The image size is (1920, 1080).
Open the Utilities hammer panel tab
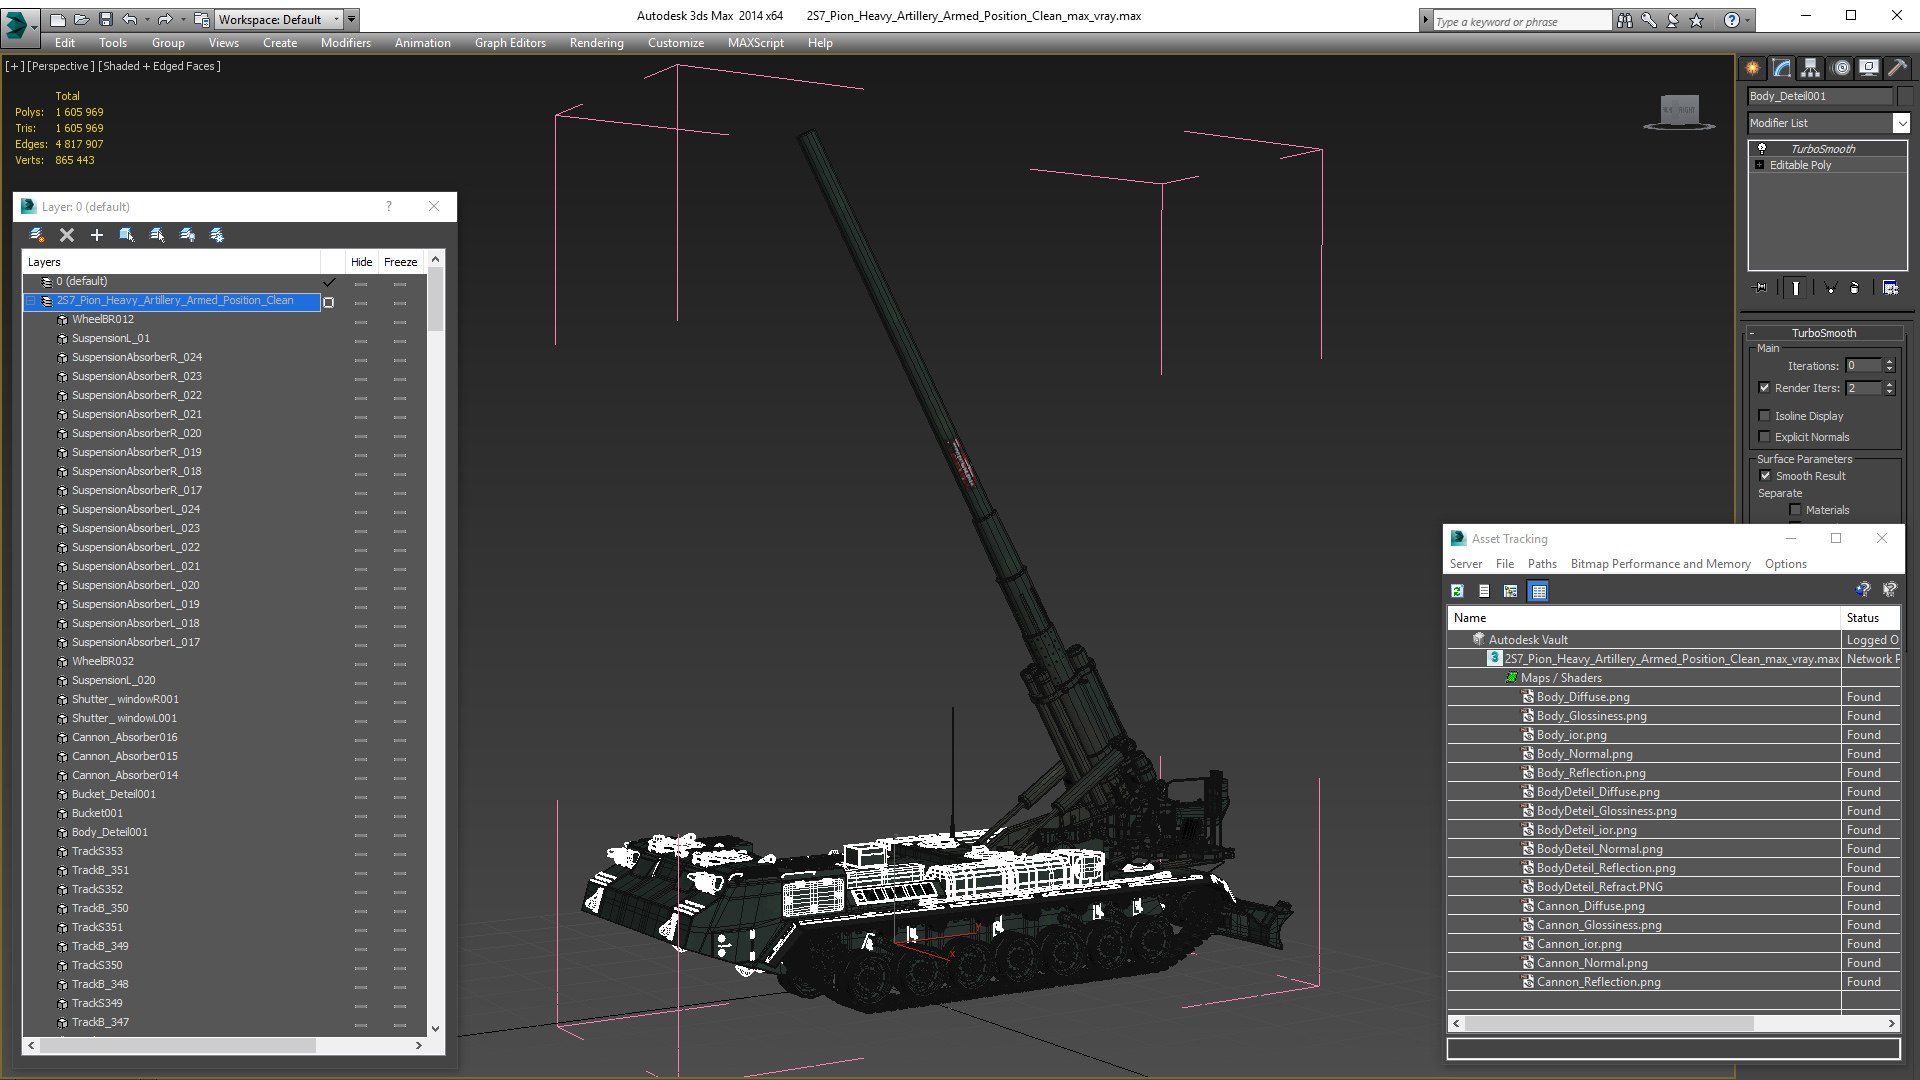pos(1897,68)
